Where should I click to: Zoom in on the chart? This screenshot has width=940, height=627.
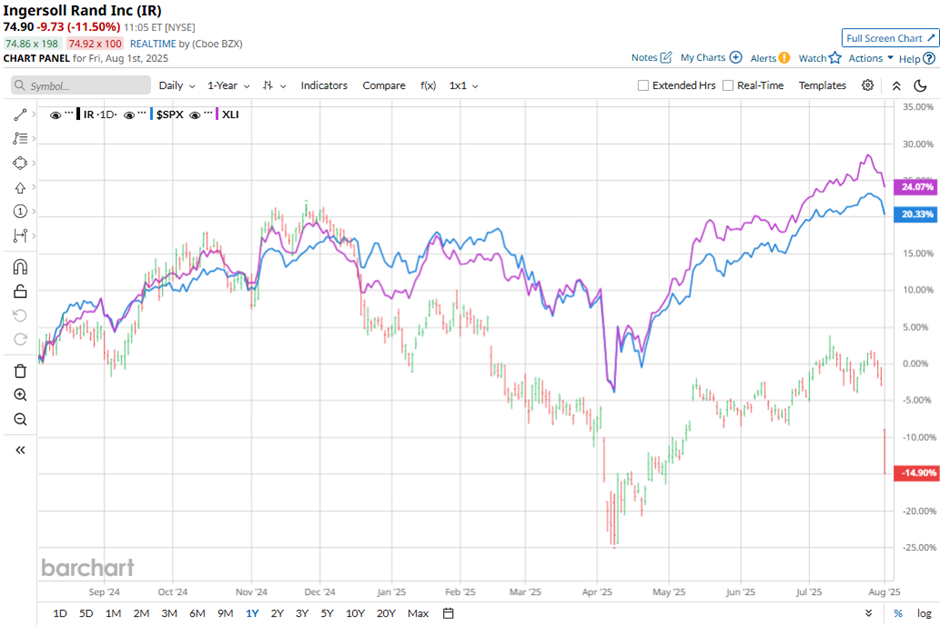(x=20, y=395)
